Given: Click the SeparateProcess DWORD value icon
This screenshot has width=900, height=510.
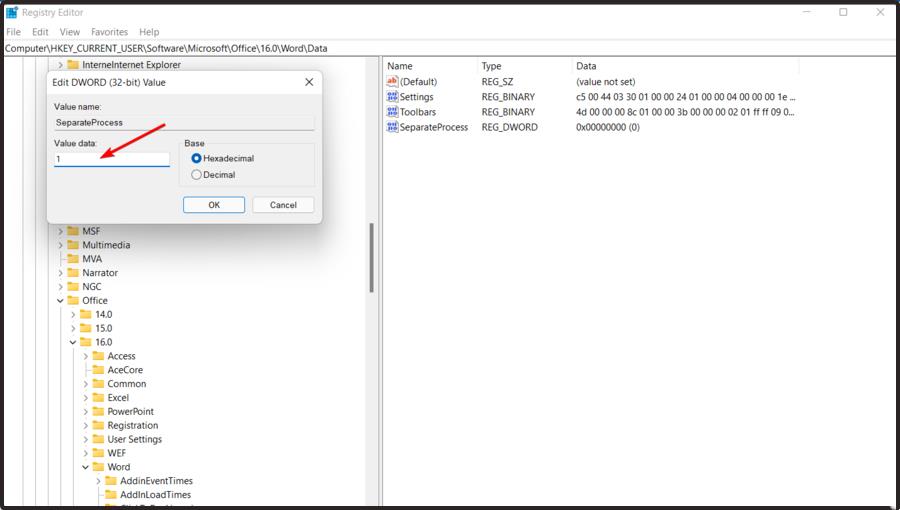Looking at the screenshot, I should (392, 127).
